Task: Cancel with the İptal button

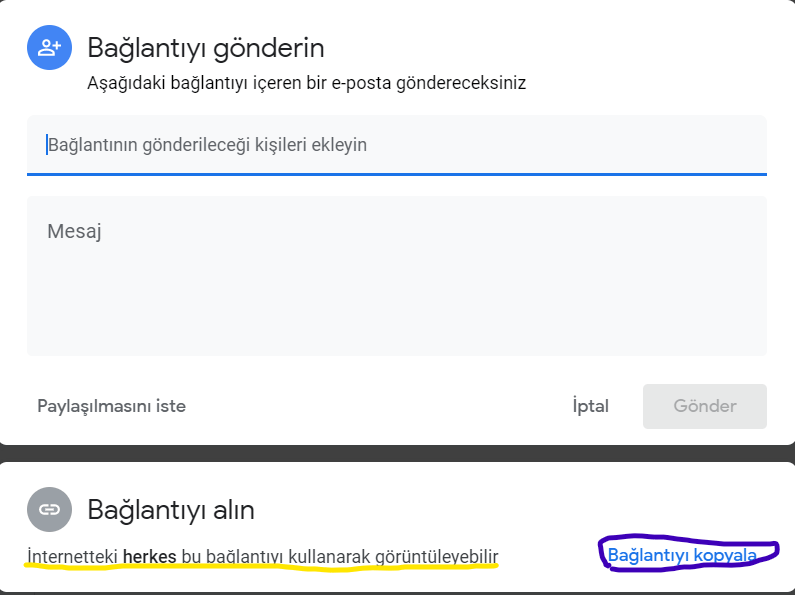Action: click(x=590, y=406)
